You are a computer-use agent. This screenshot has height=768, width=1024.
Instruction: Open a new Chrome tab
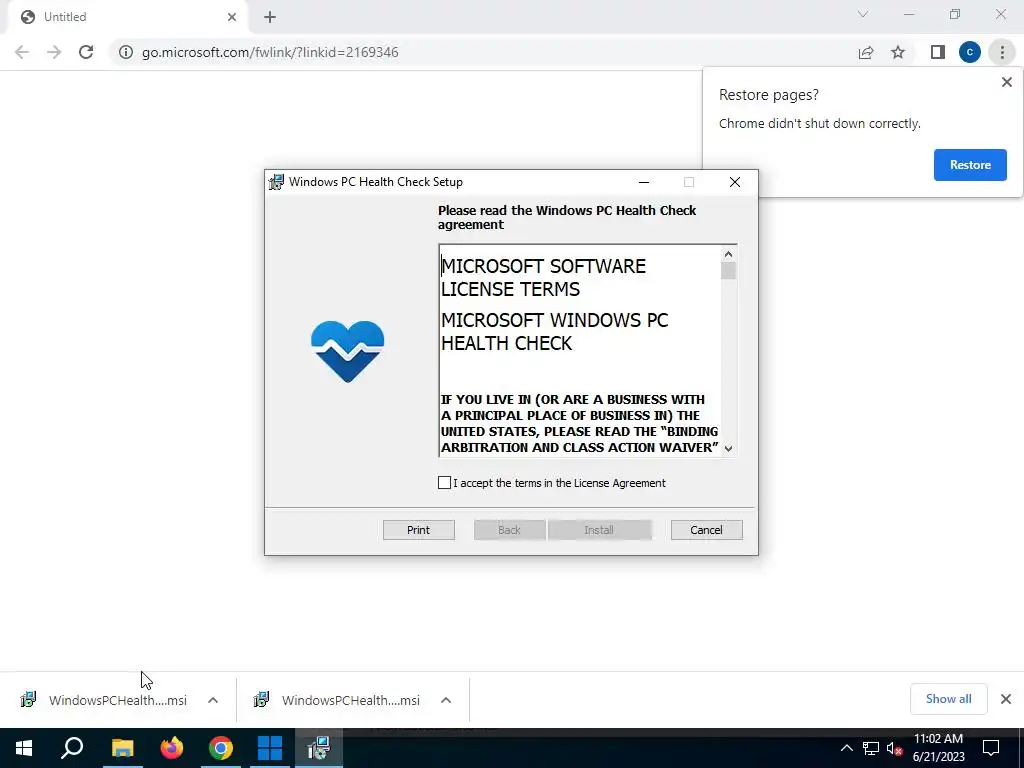[270, 17]
